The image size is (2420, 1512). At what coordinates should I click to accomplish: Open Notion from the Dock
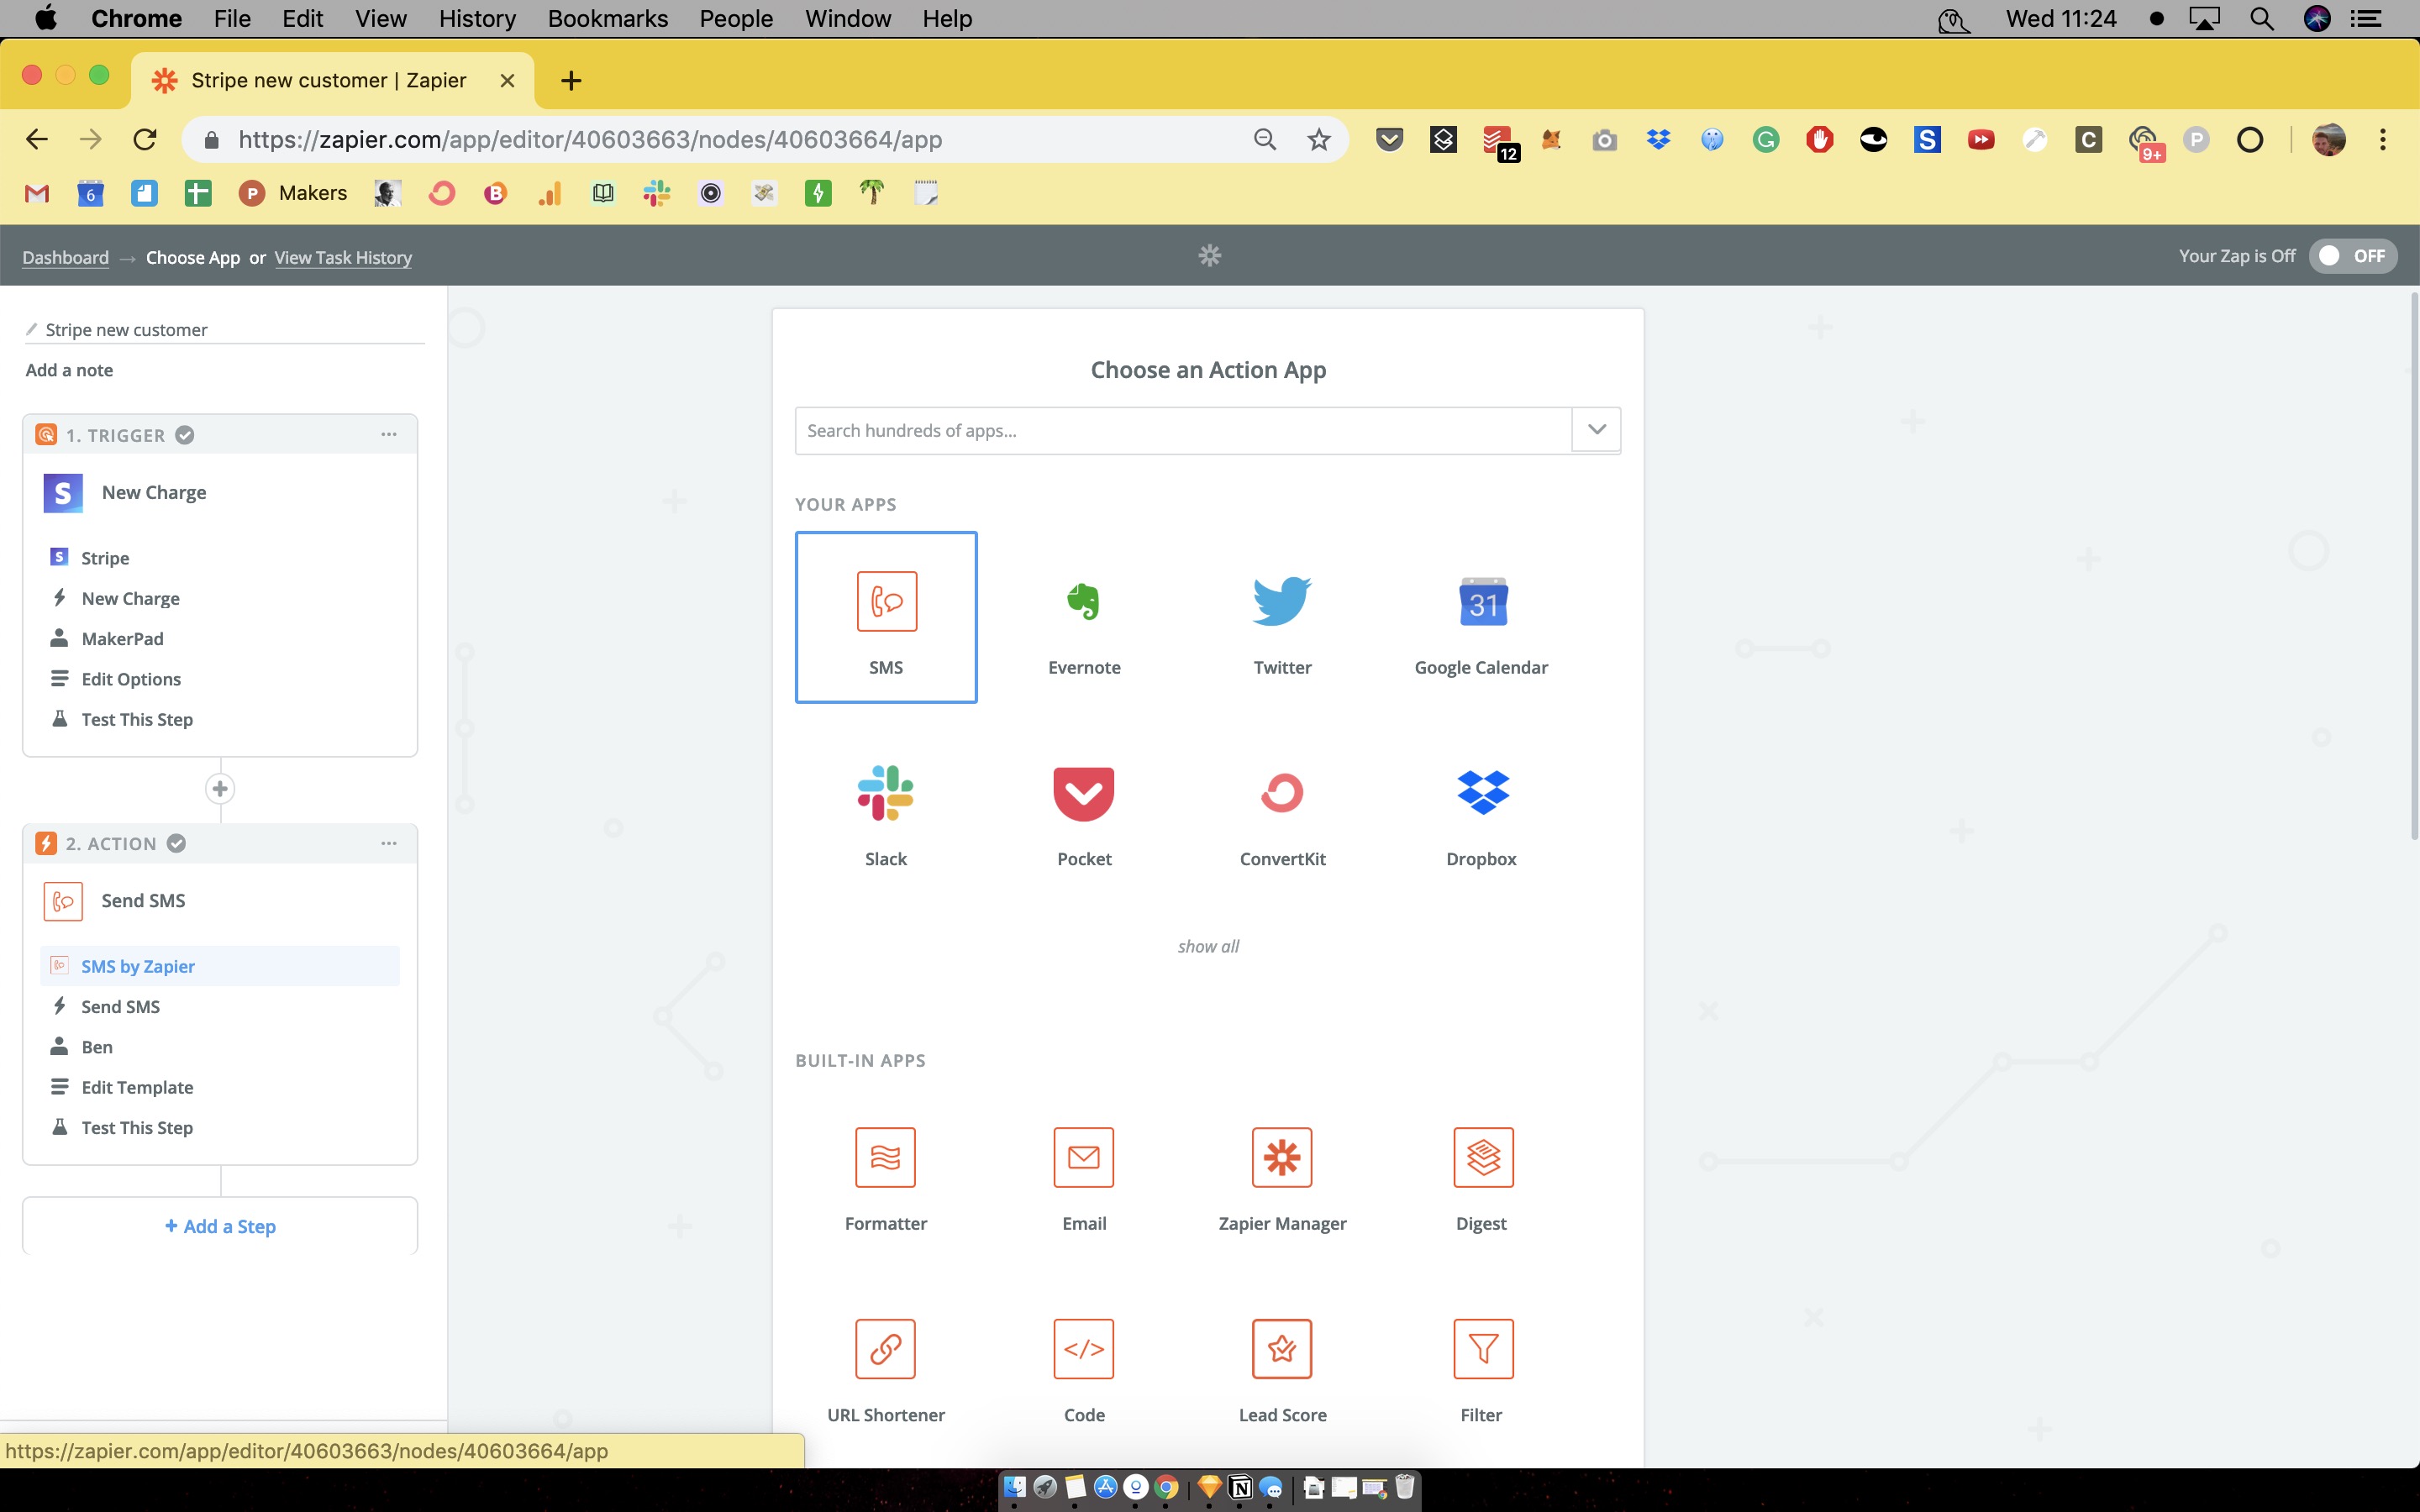coord(1240,1487)
